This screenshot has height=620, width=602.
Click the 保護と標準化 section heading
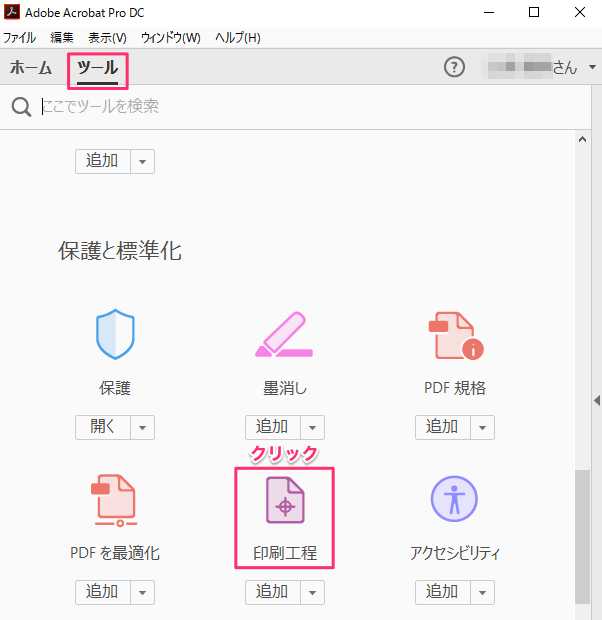120,251
